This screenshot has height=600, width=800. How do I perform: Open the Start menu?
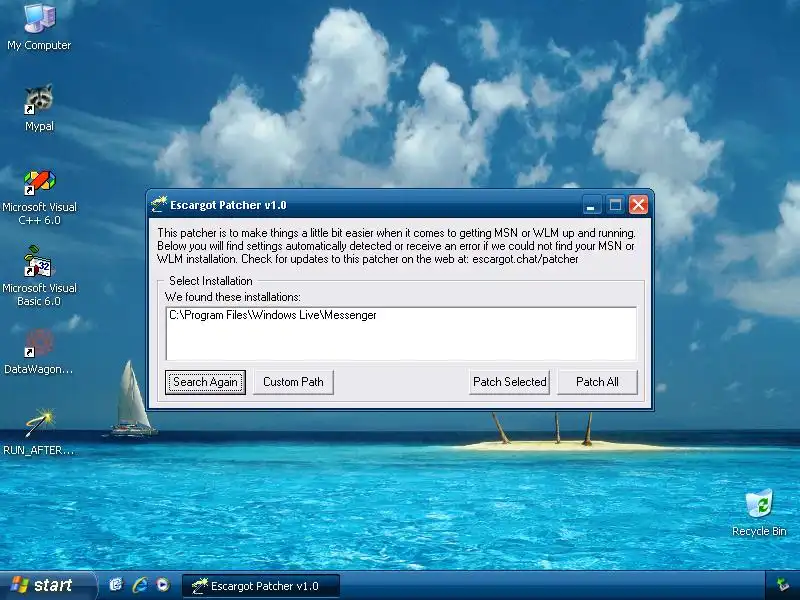pos(47,585)
